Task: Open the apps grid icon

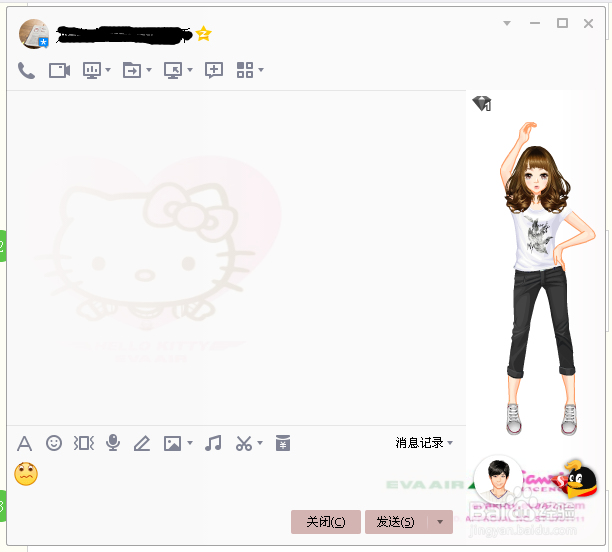Action: (245, 70)
